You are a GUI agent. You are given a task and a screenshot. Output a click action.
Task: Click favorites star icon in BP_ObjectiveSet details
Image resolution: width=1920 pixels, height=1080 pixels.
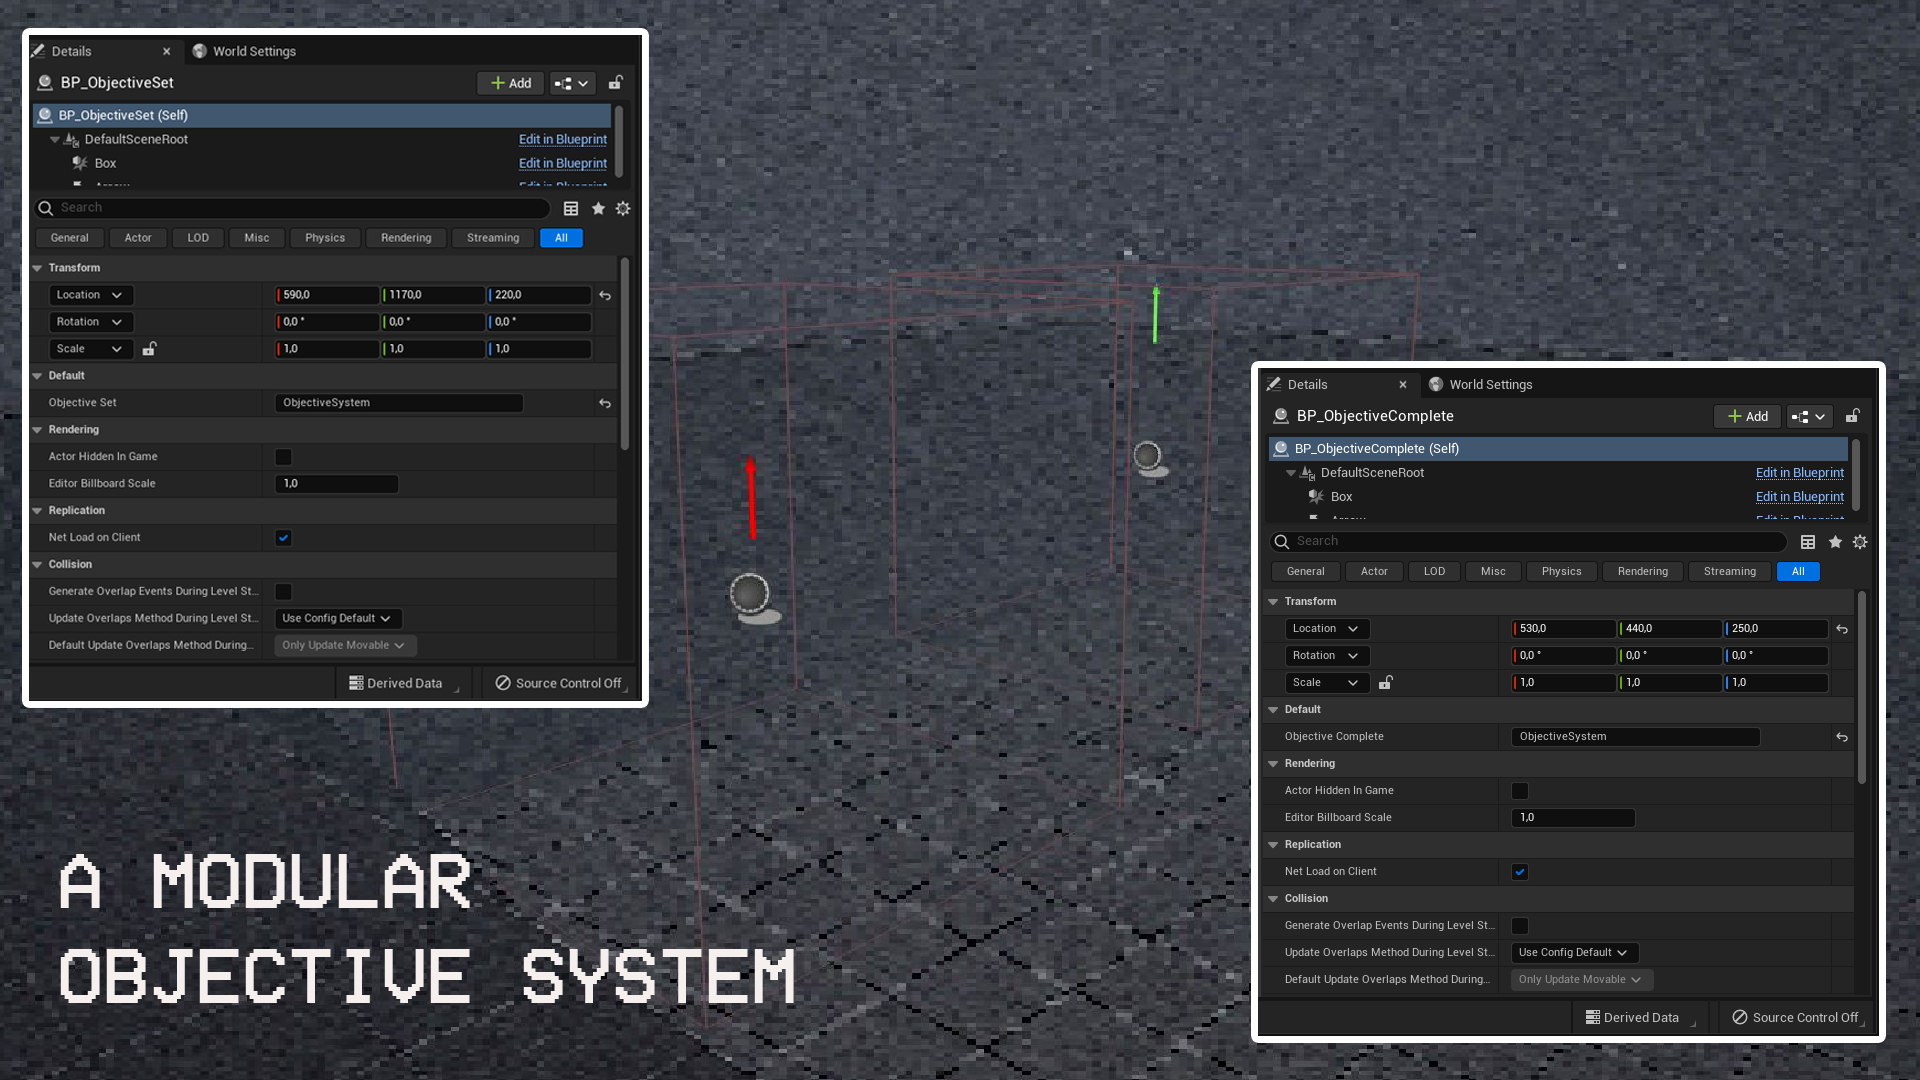pyautogui.click(x=598, y=208)
